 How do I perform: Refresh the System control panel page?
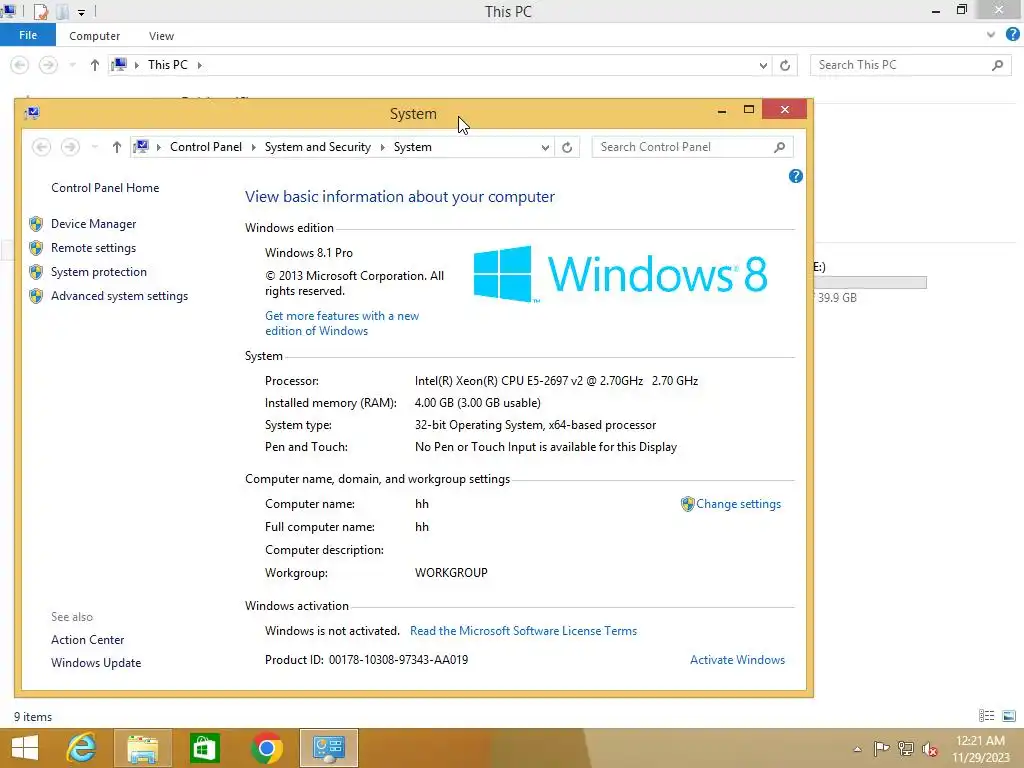click(567, 148)
